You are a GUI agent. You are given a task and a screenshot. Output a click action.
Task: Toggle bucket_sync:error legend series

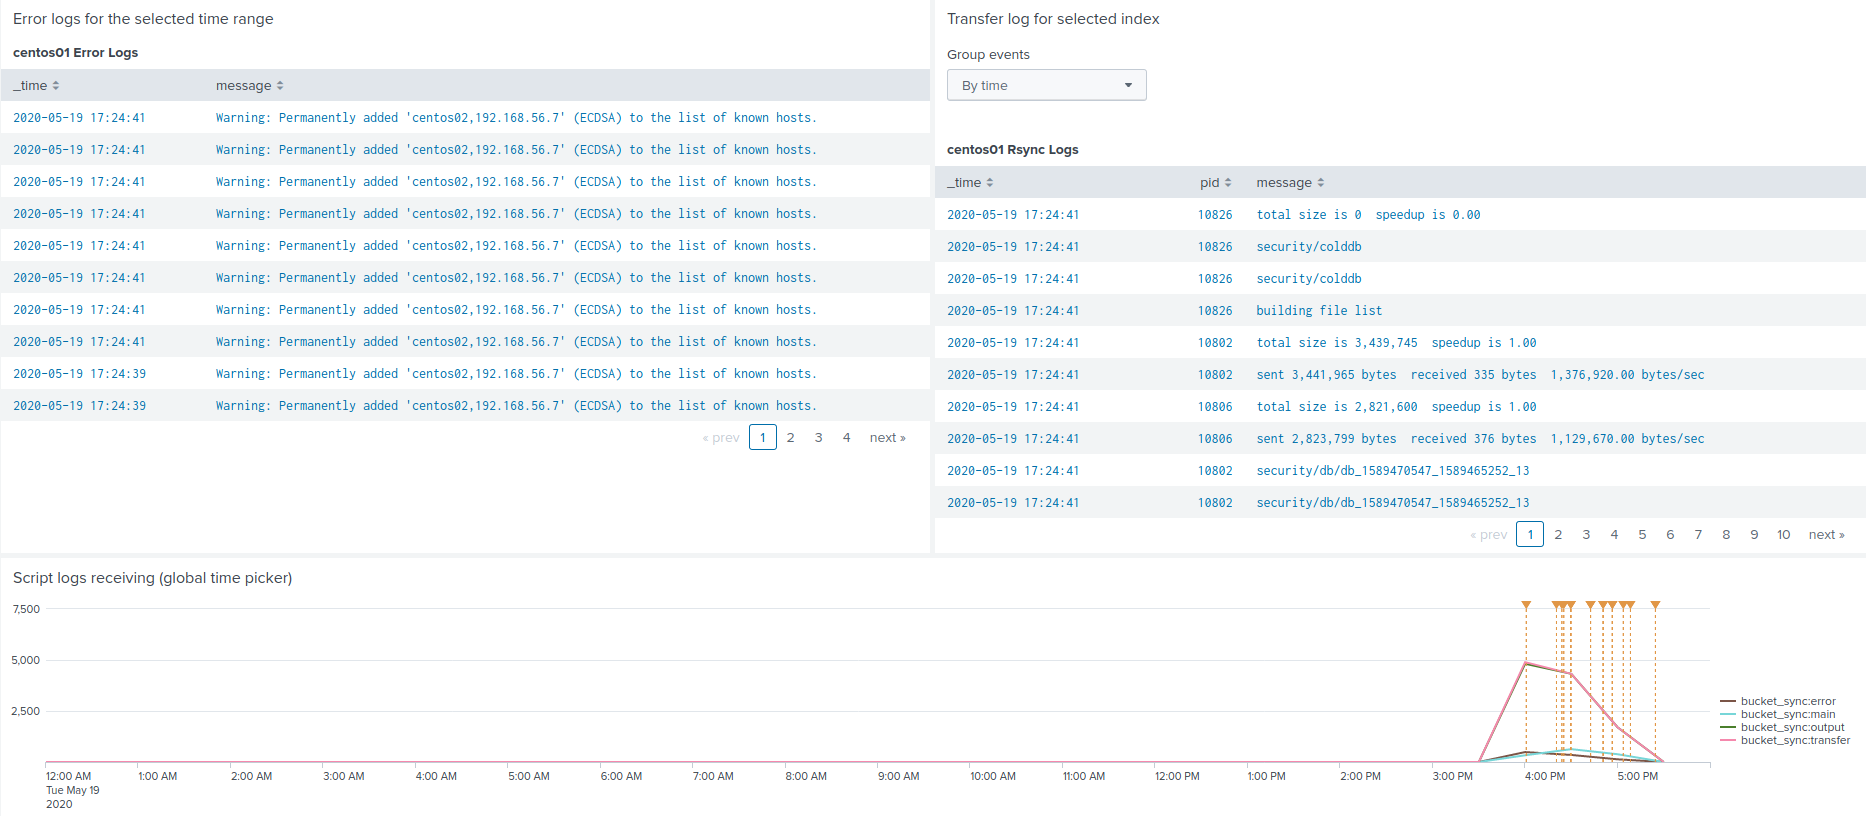point(1778,701)
